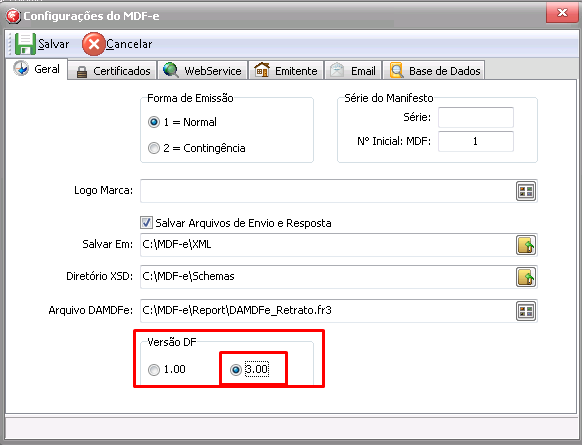Viewport: 582px width, 445px height.
Task: Open Arquivo DAMDFe file picker icon
Action: tap(526, 311)
